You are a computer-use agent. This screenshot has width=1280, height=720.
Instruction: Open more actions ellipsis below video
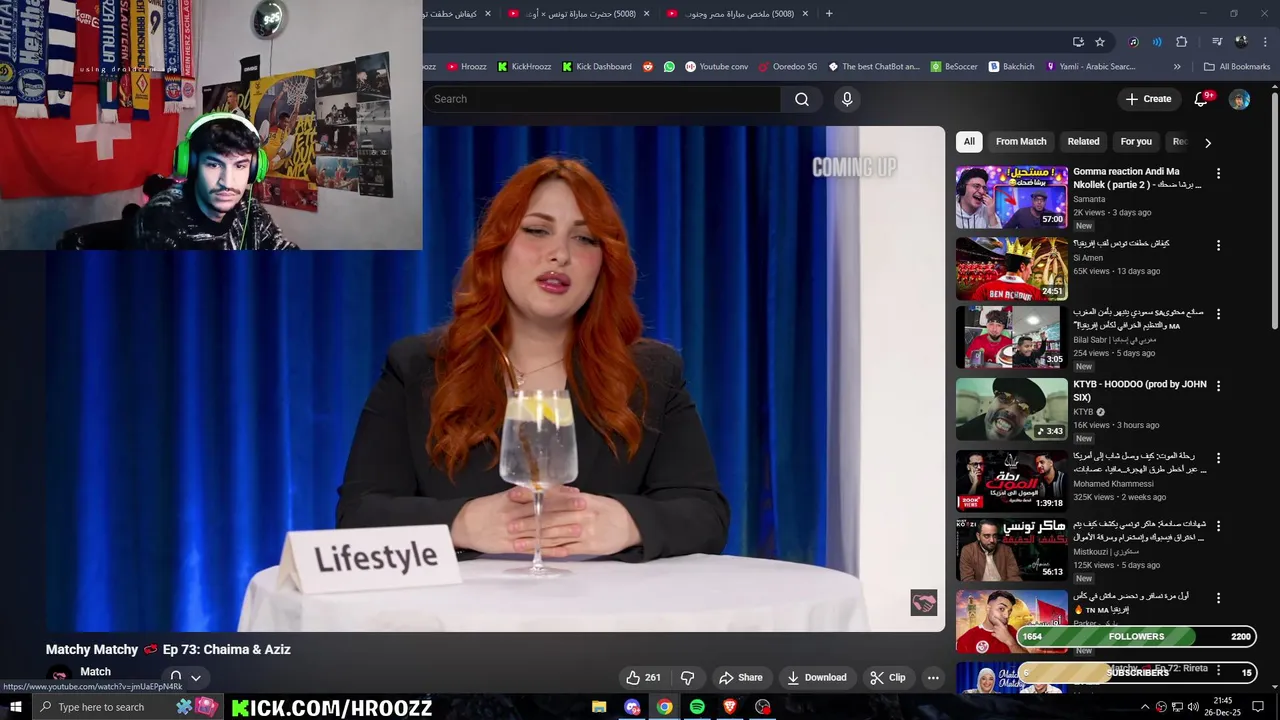(x=933, y=677)
